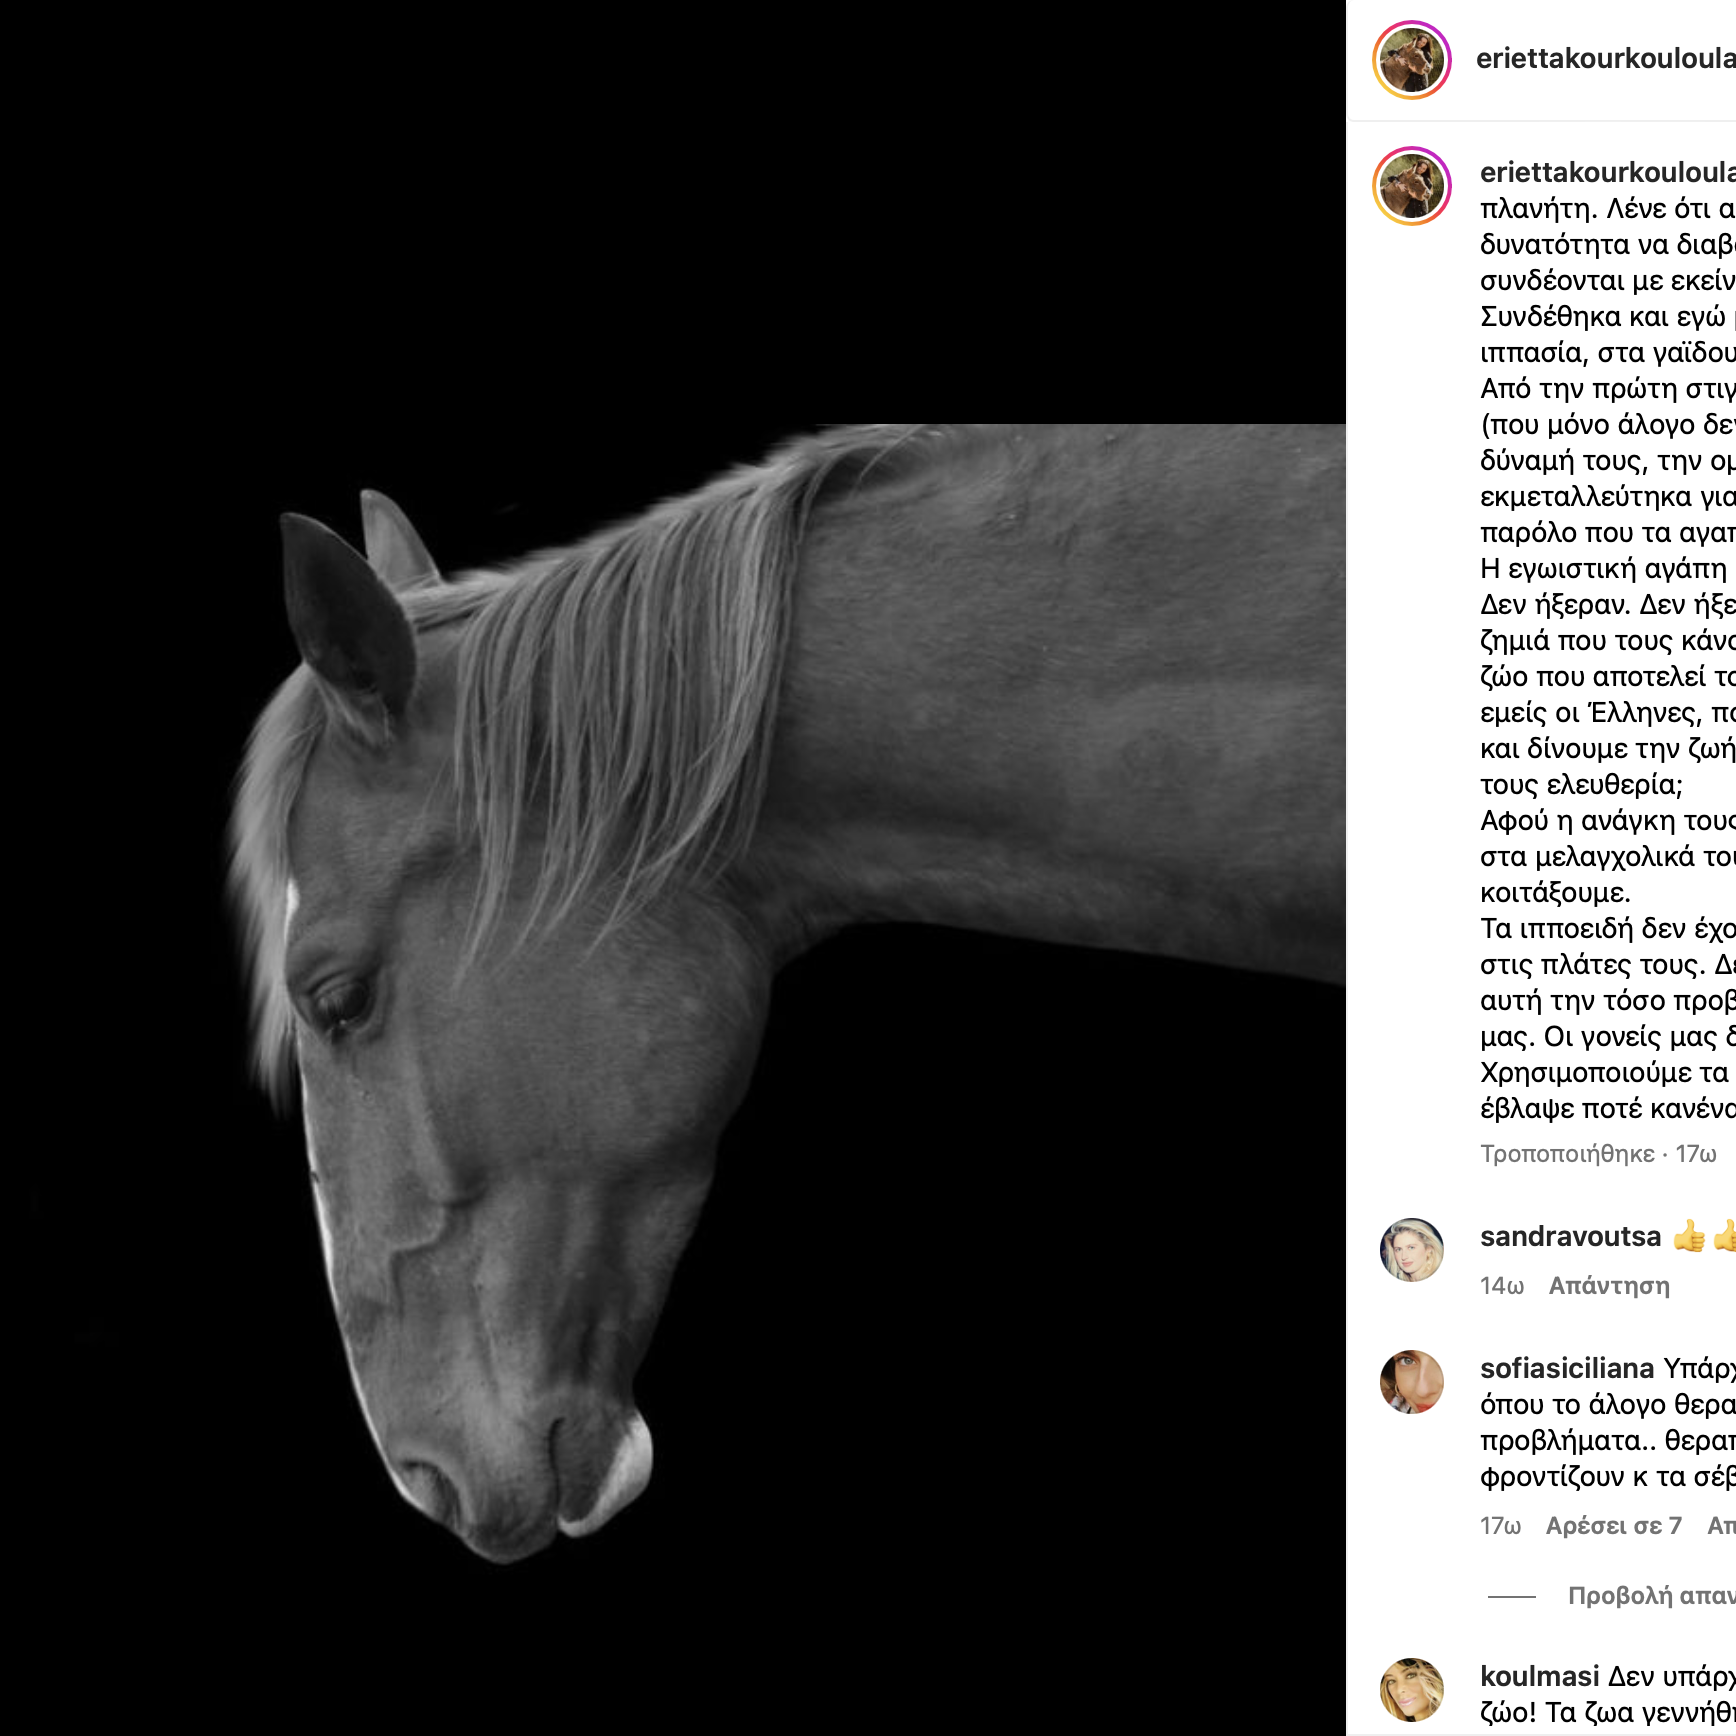Click the 17ω timestamp under the caption
Screen dimensions: 1736x1736
click(x=1696, y=1154)
